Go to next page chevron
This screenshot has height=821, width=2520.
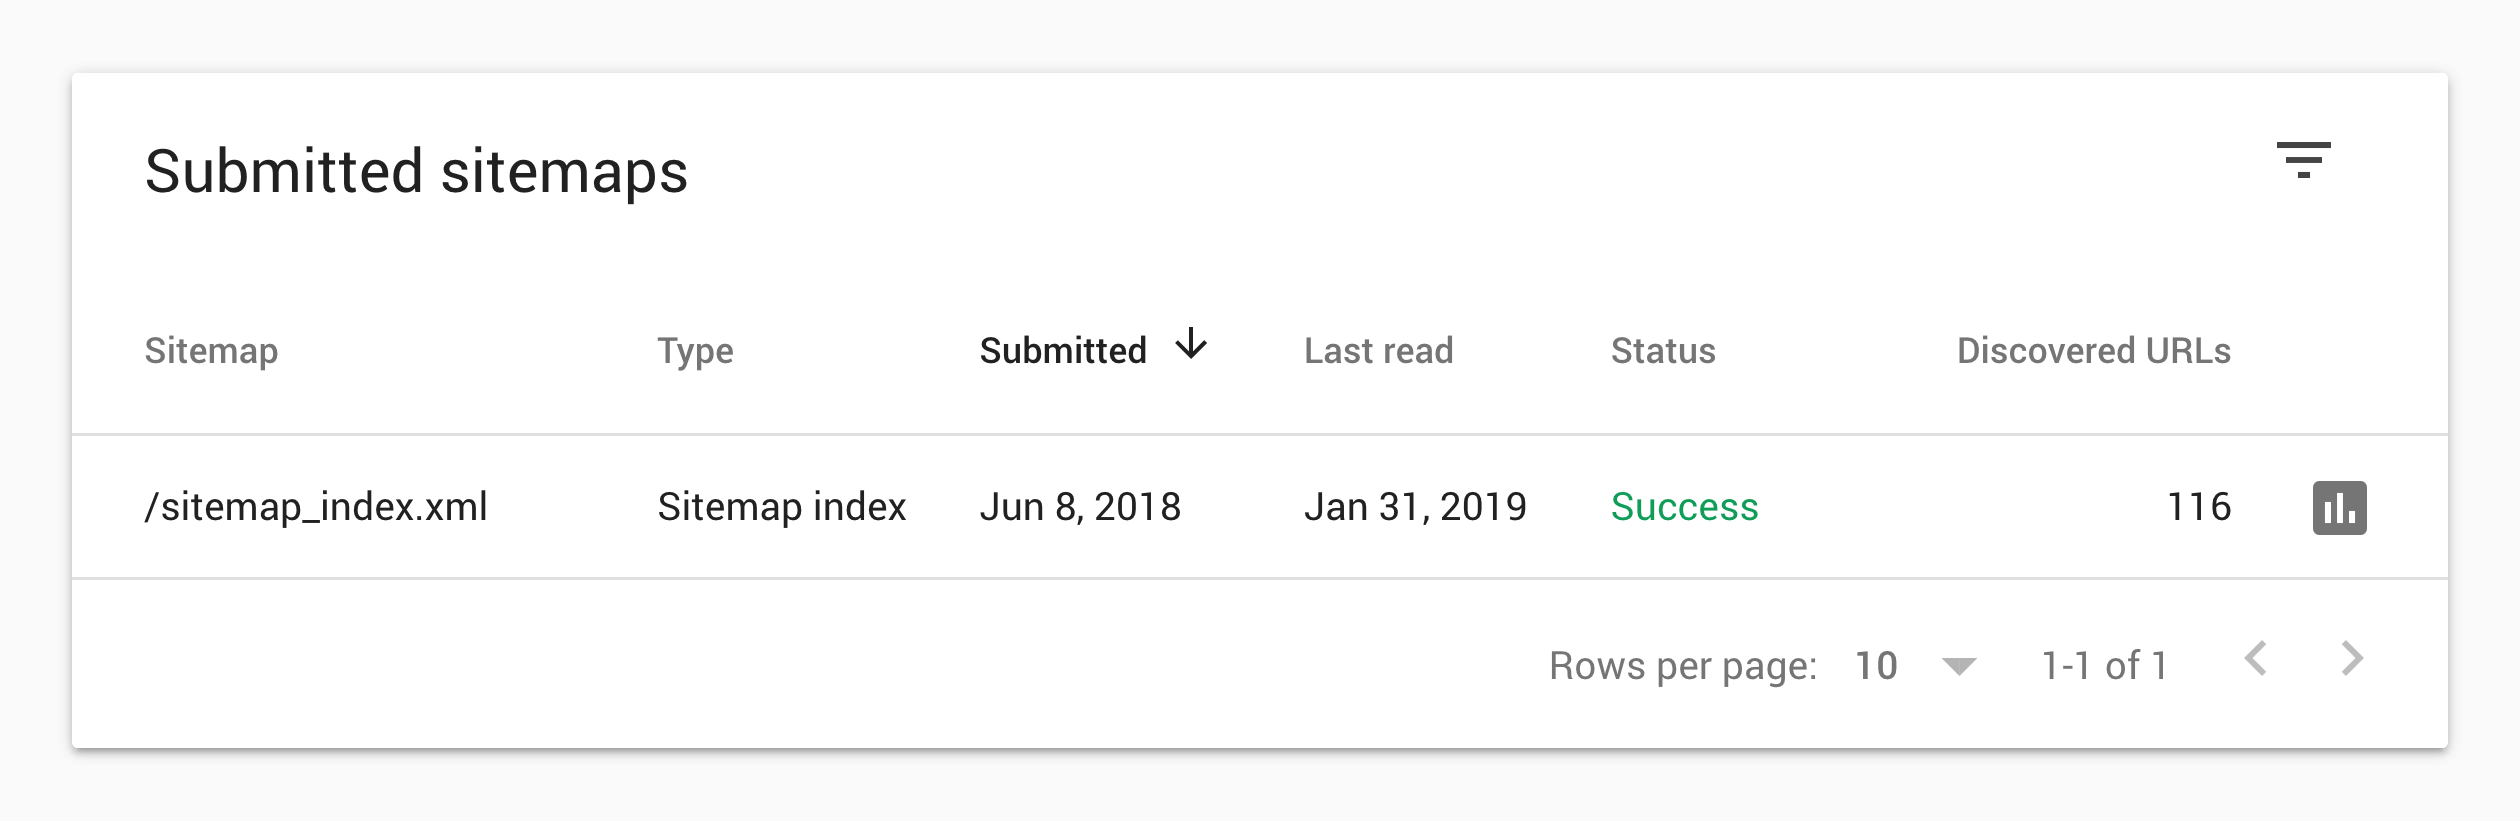tap(2352, 659)
